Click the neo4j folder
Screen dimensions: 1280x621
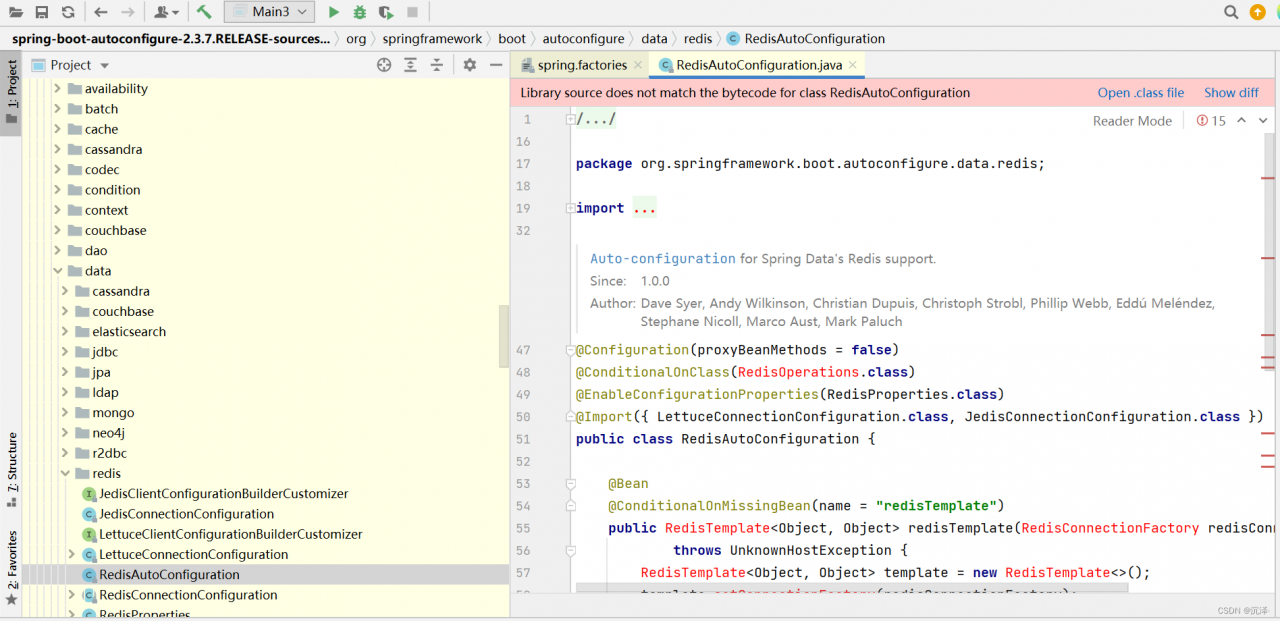108,433
